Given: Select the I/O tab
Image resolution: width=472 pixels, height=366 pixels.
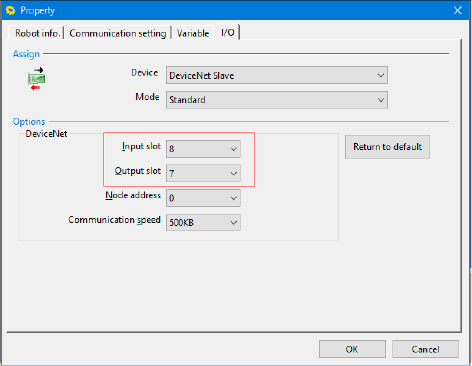Looking at the screenshot, I should click(x=227, y=32).
